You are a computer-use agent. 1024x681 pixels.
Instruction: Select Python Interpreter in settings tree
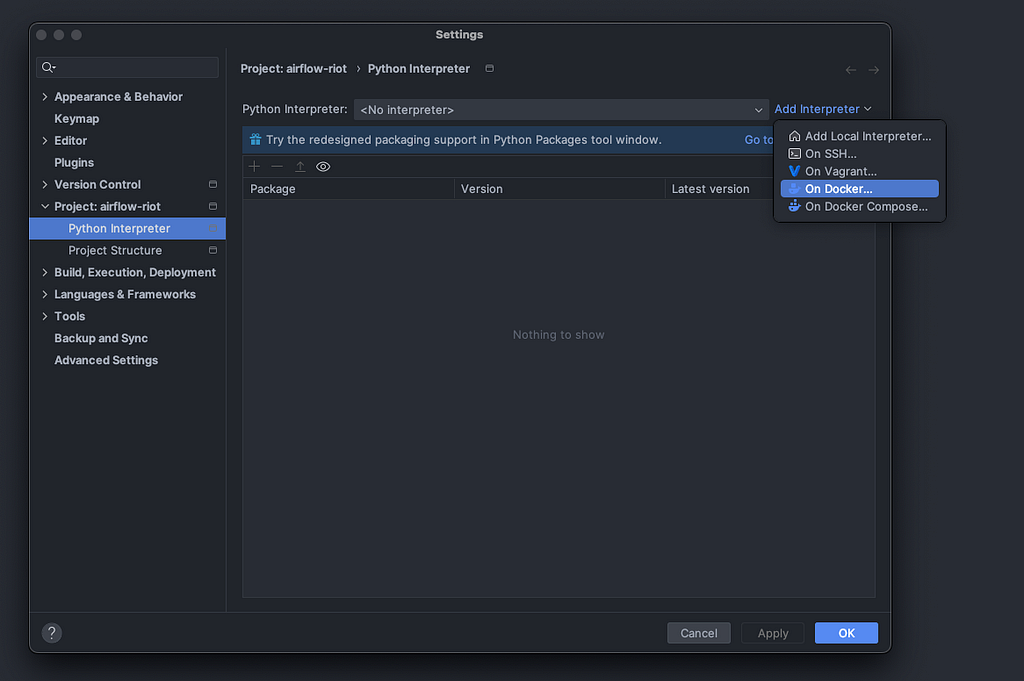127,229
